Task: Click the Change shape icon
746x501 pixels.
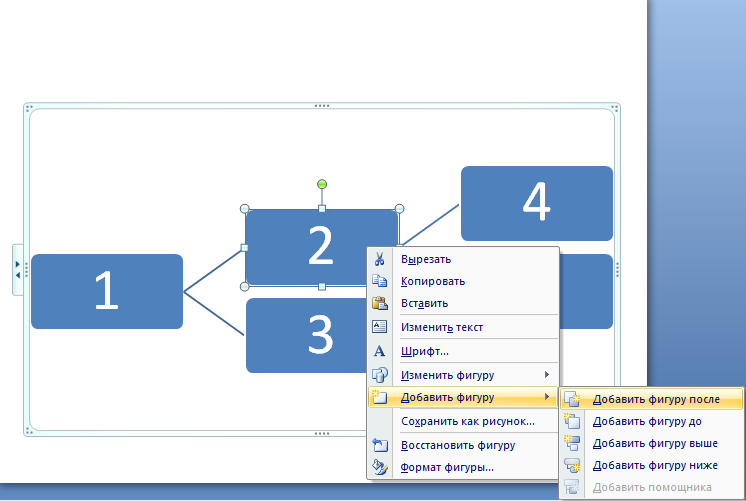Action: [x=379, y=375]
